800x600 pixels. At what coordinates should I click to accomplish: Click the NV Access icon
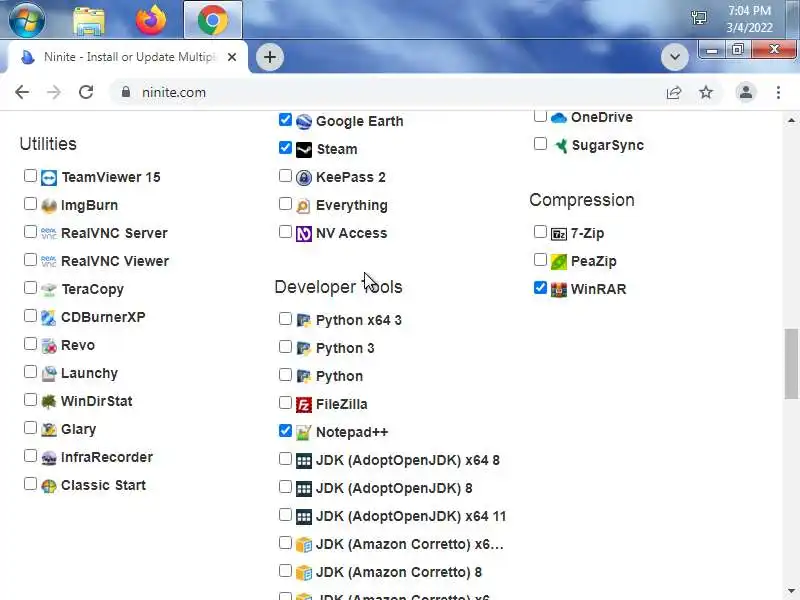click(x=304, y=234)
